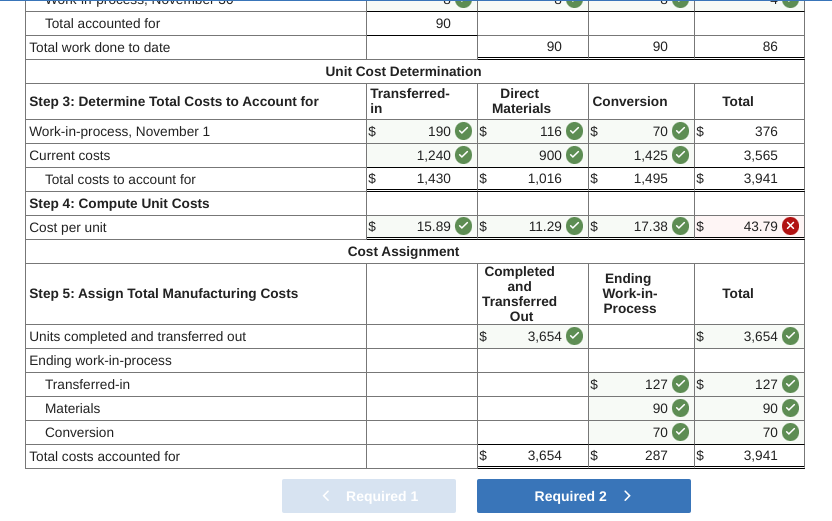Click ending work-in-process total 287

click(x=656, y=456)
